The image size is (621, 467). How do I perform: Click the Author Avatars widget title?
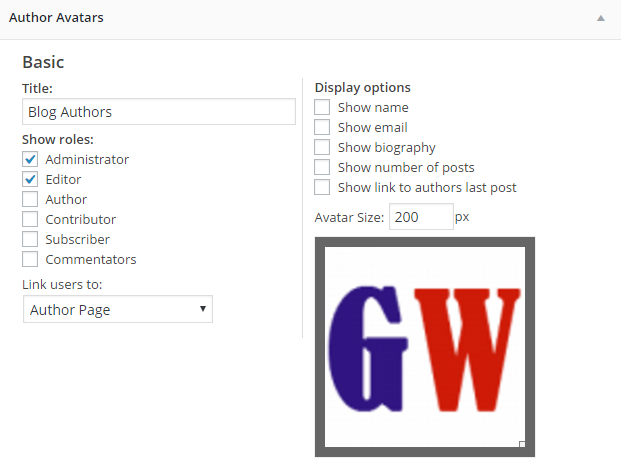tap(56, 18)
